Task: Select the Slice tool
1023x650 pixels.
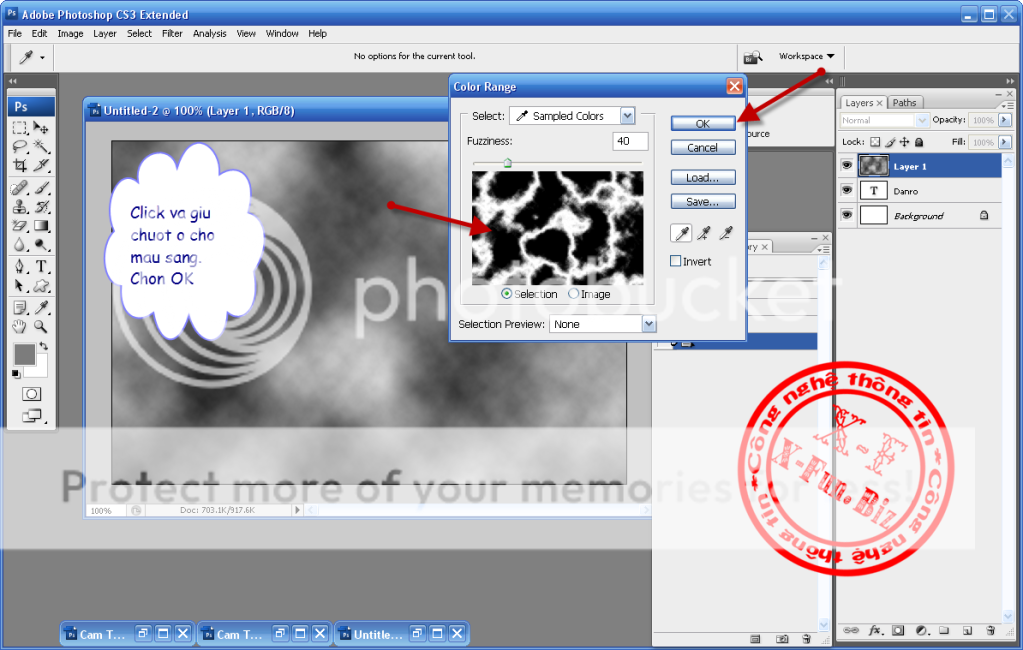Action: (x=41, y=166)
